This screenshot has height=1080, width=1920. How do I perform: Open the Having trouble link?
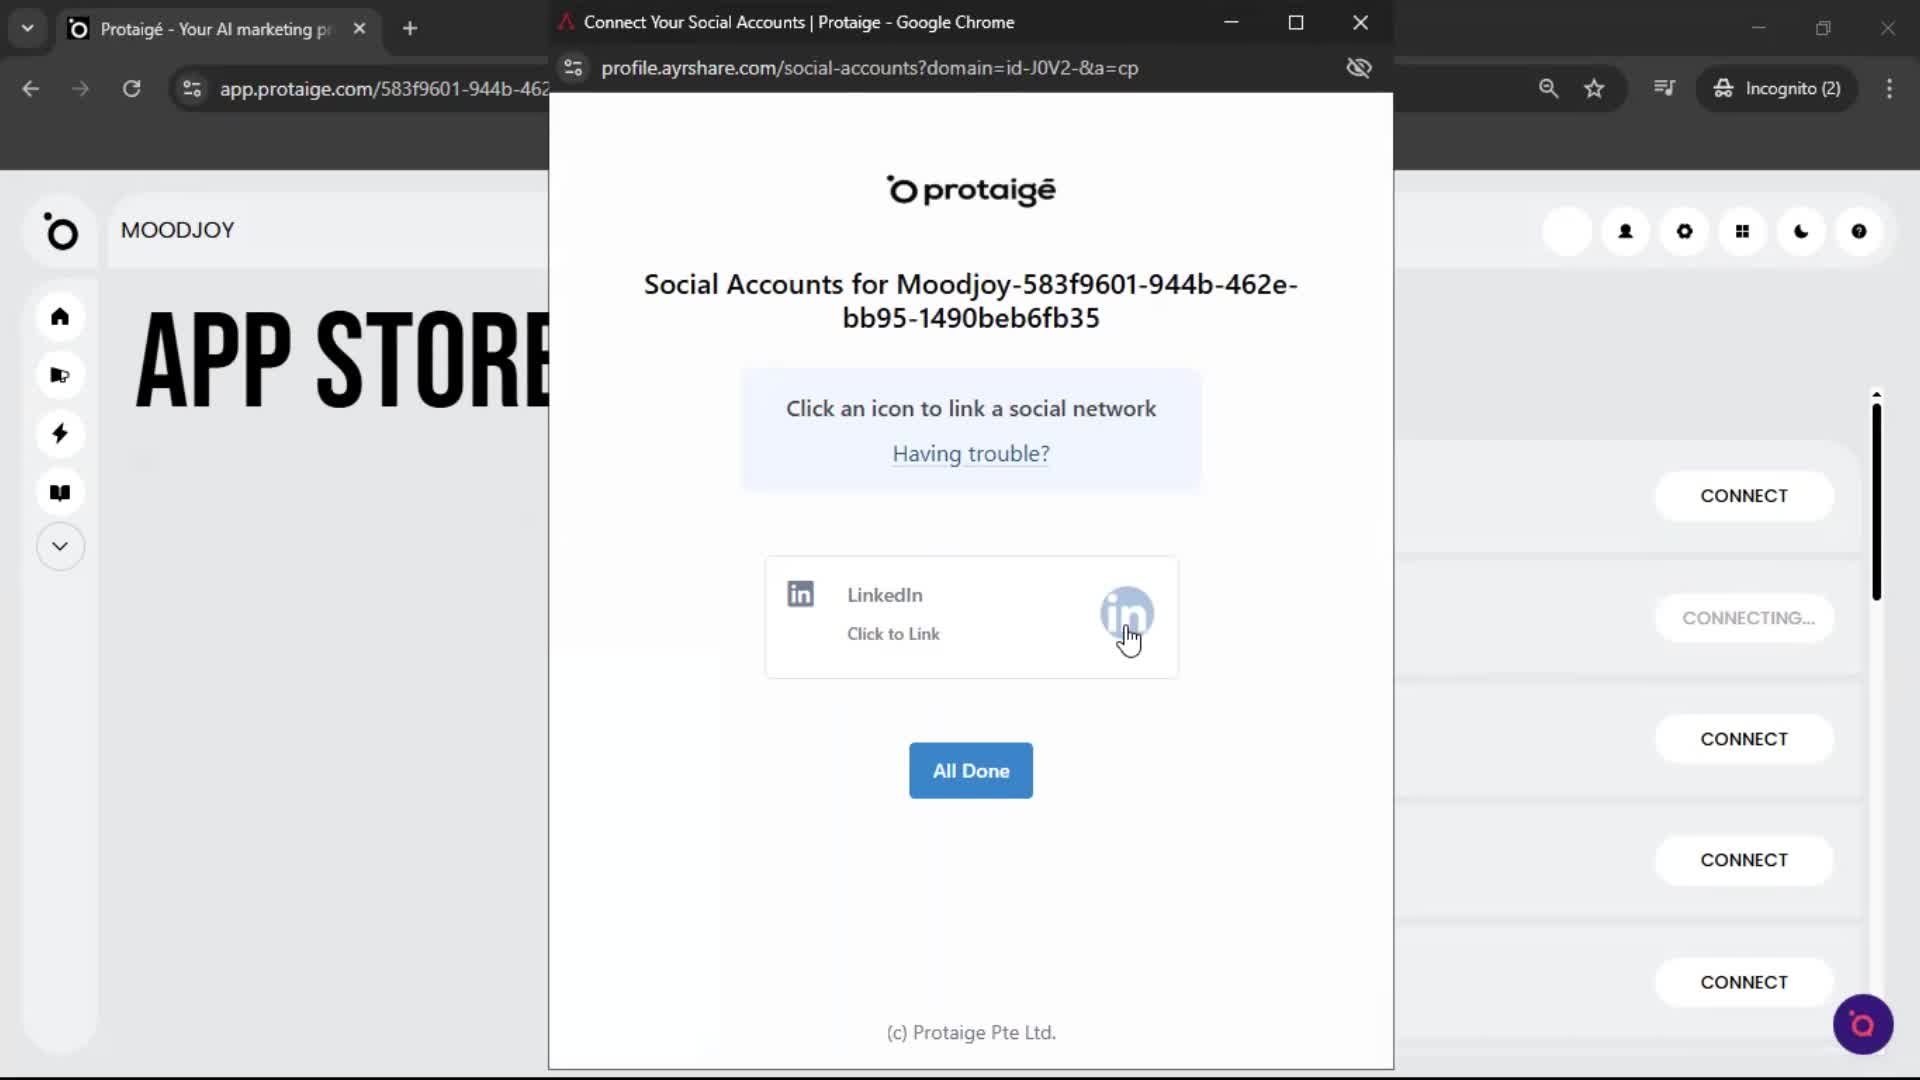[x=970, y=453]
